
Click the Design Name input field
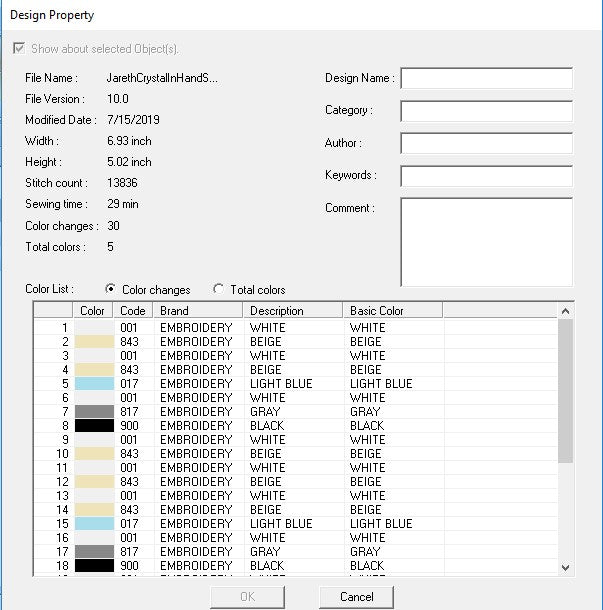(486, 79)
